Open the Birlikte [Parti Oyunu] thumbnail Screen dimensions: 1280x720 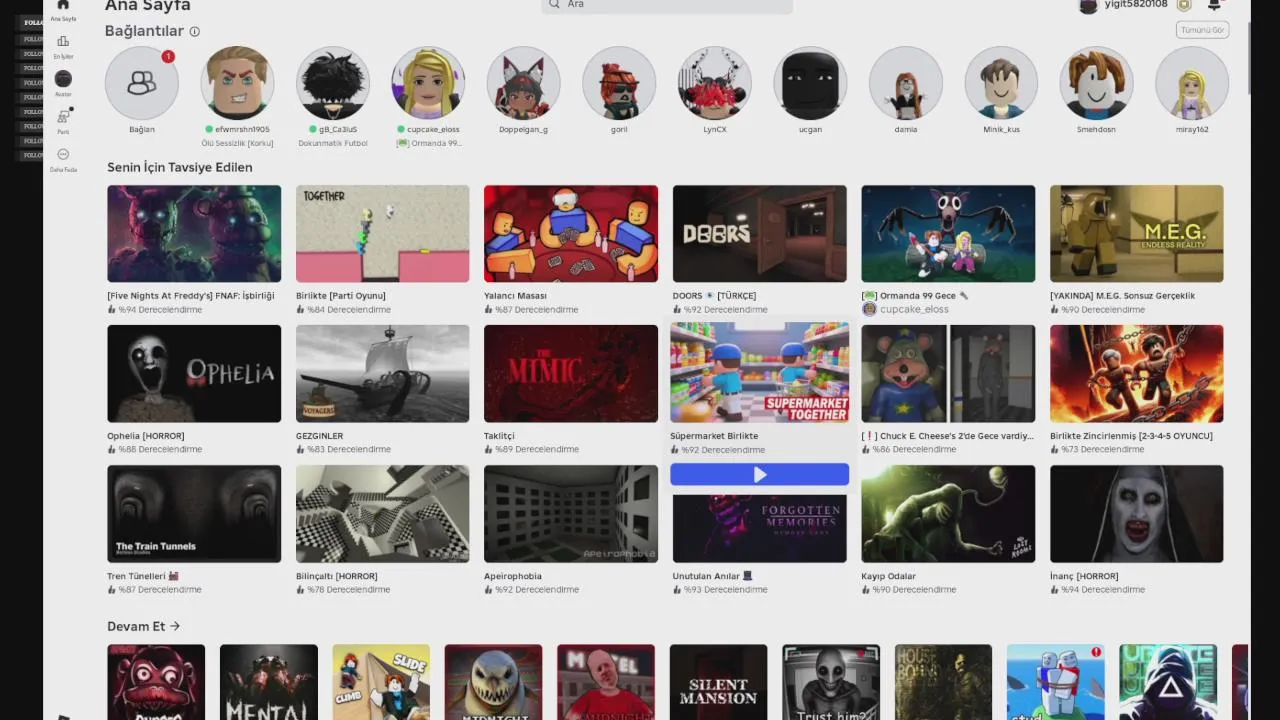[x=383, y=234]
